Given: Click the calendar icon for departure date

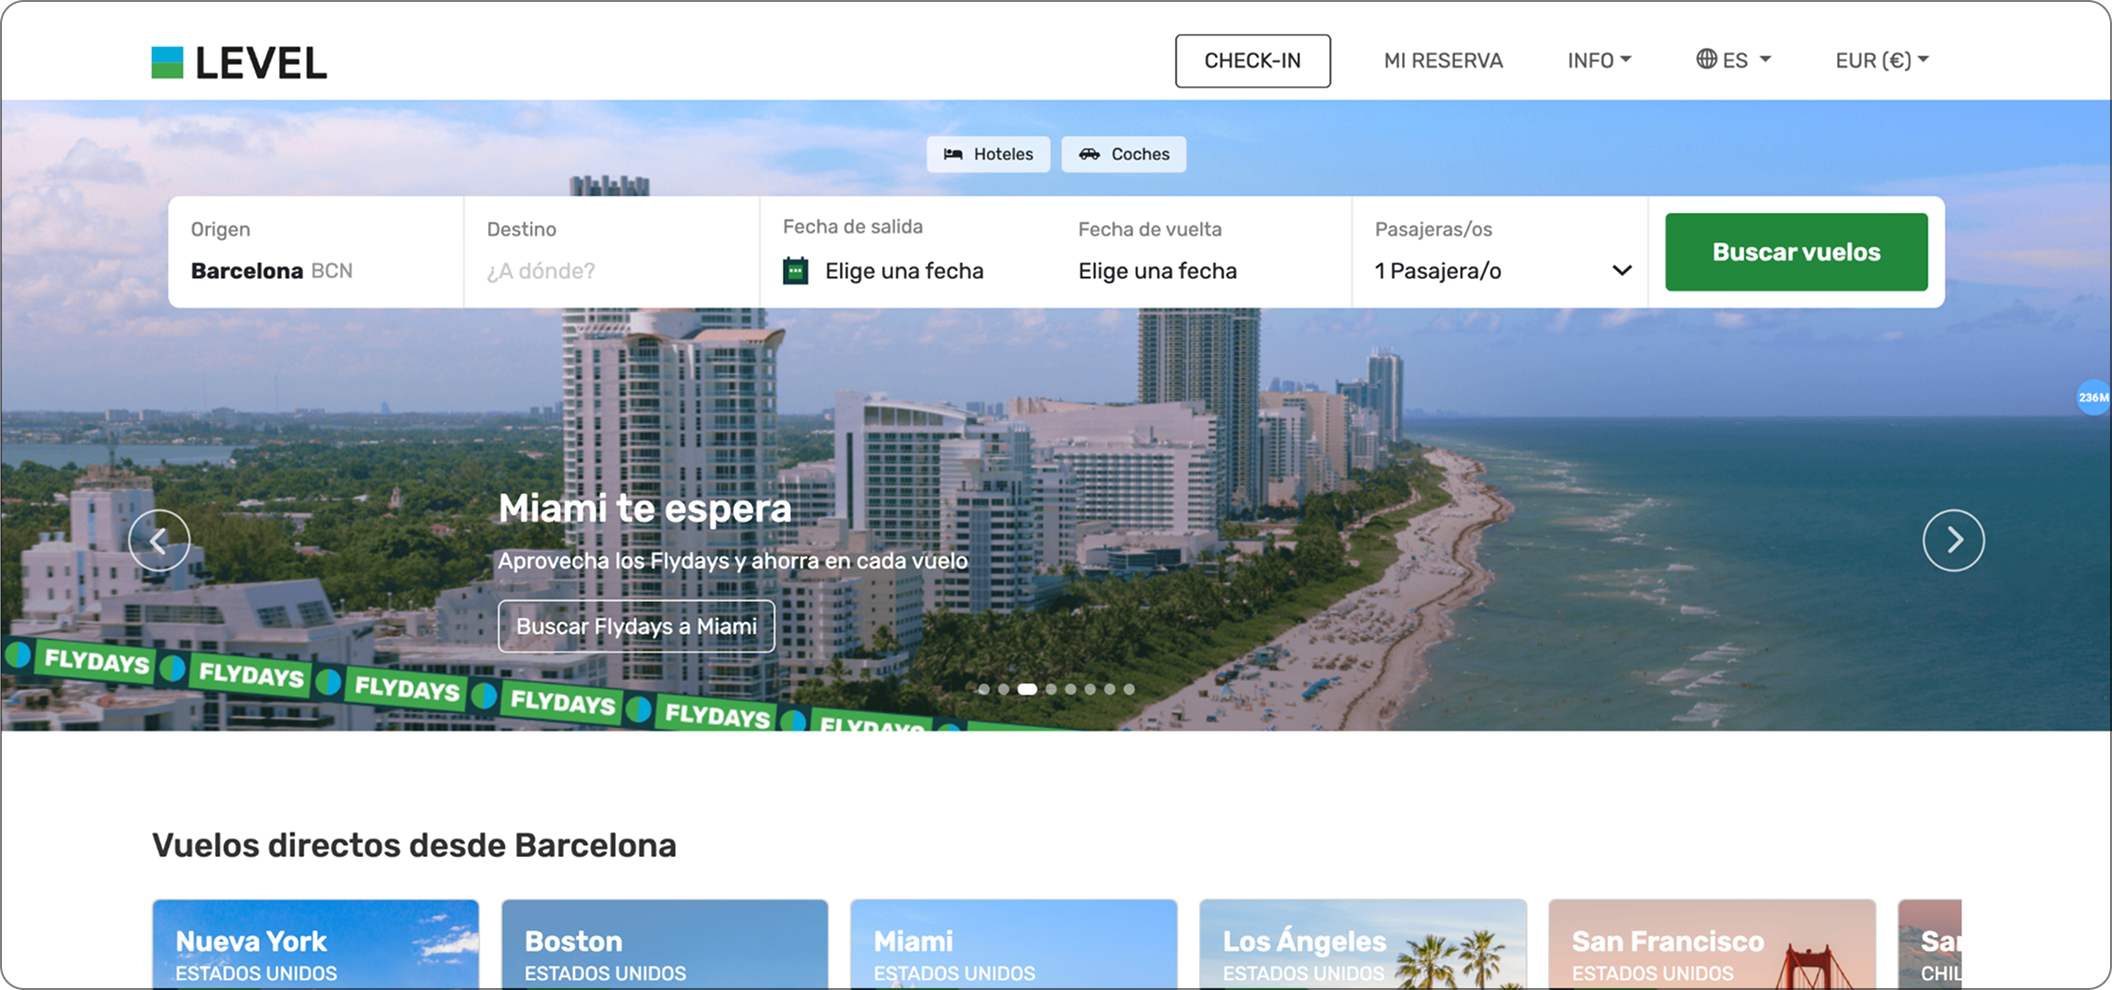Looking at the screenshot, I should click(795, 271).
